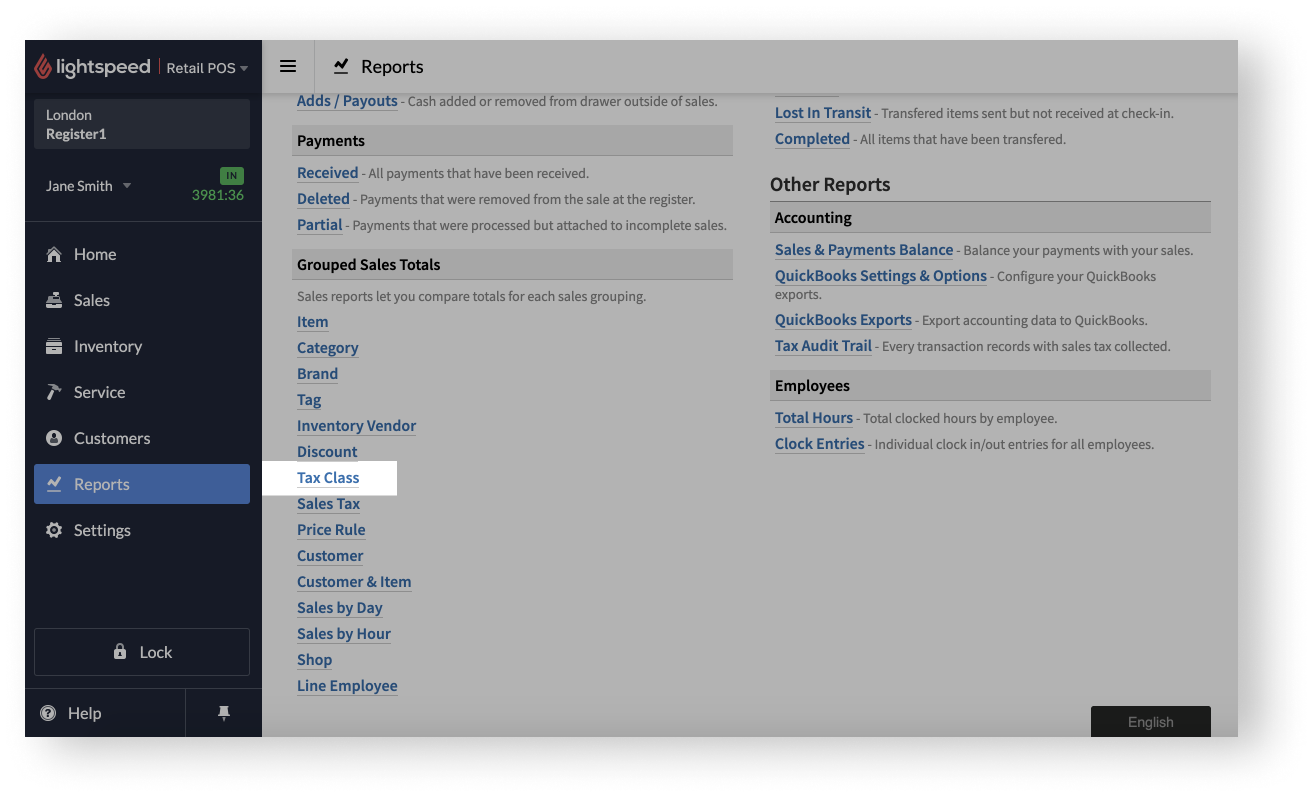
Task: Click the 3981:36 clocked time display
Action: pos(218,195)
